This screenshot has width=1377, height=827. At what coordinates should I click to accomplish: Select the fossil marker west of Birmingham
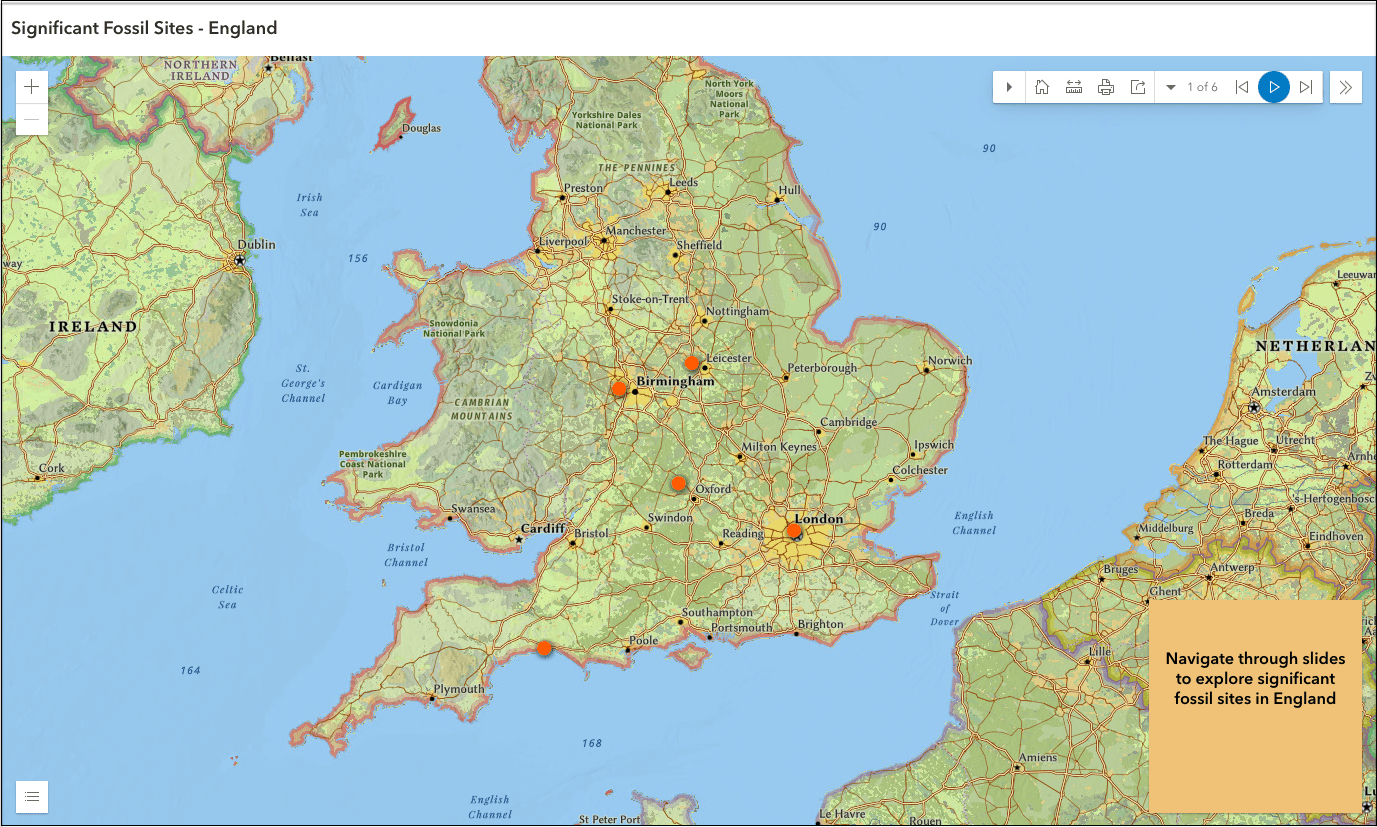621,388
